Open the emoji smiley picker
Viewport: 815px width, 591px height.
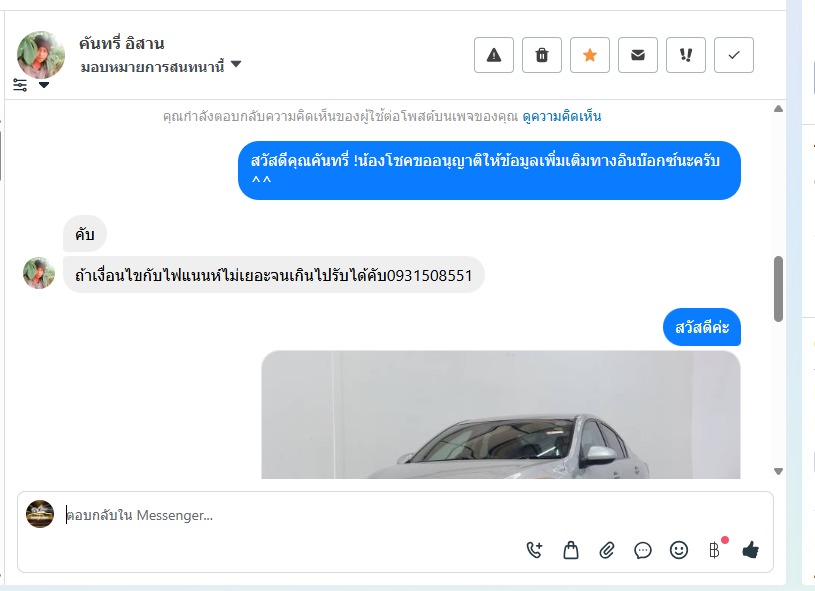click(x=679, y=550)
